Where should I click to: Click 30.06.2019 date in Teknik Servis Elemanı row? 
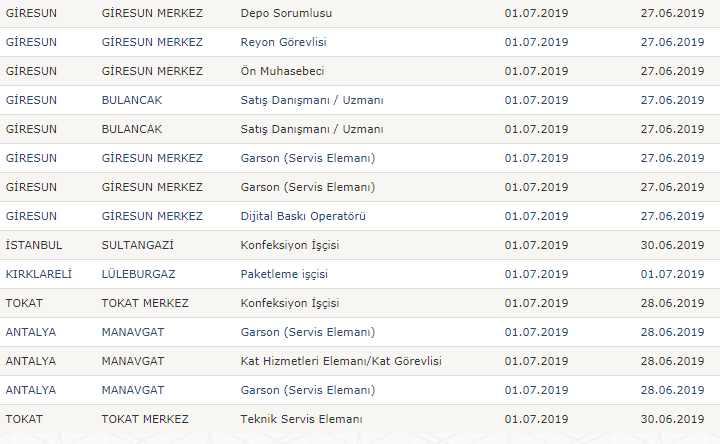coord(672,419)
